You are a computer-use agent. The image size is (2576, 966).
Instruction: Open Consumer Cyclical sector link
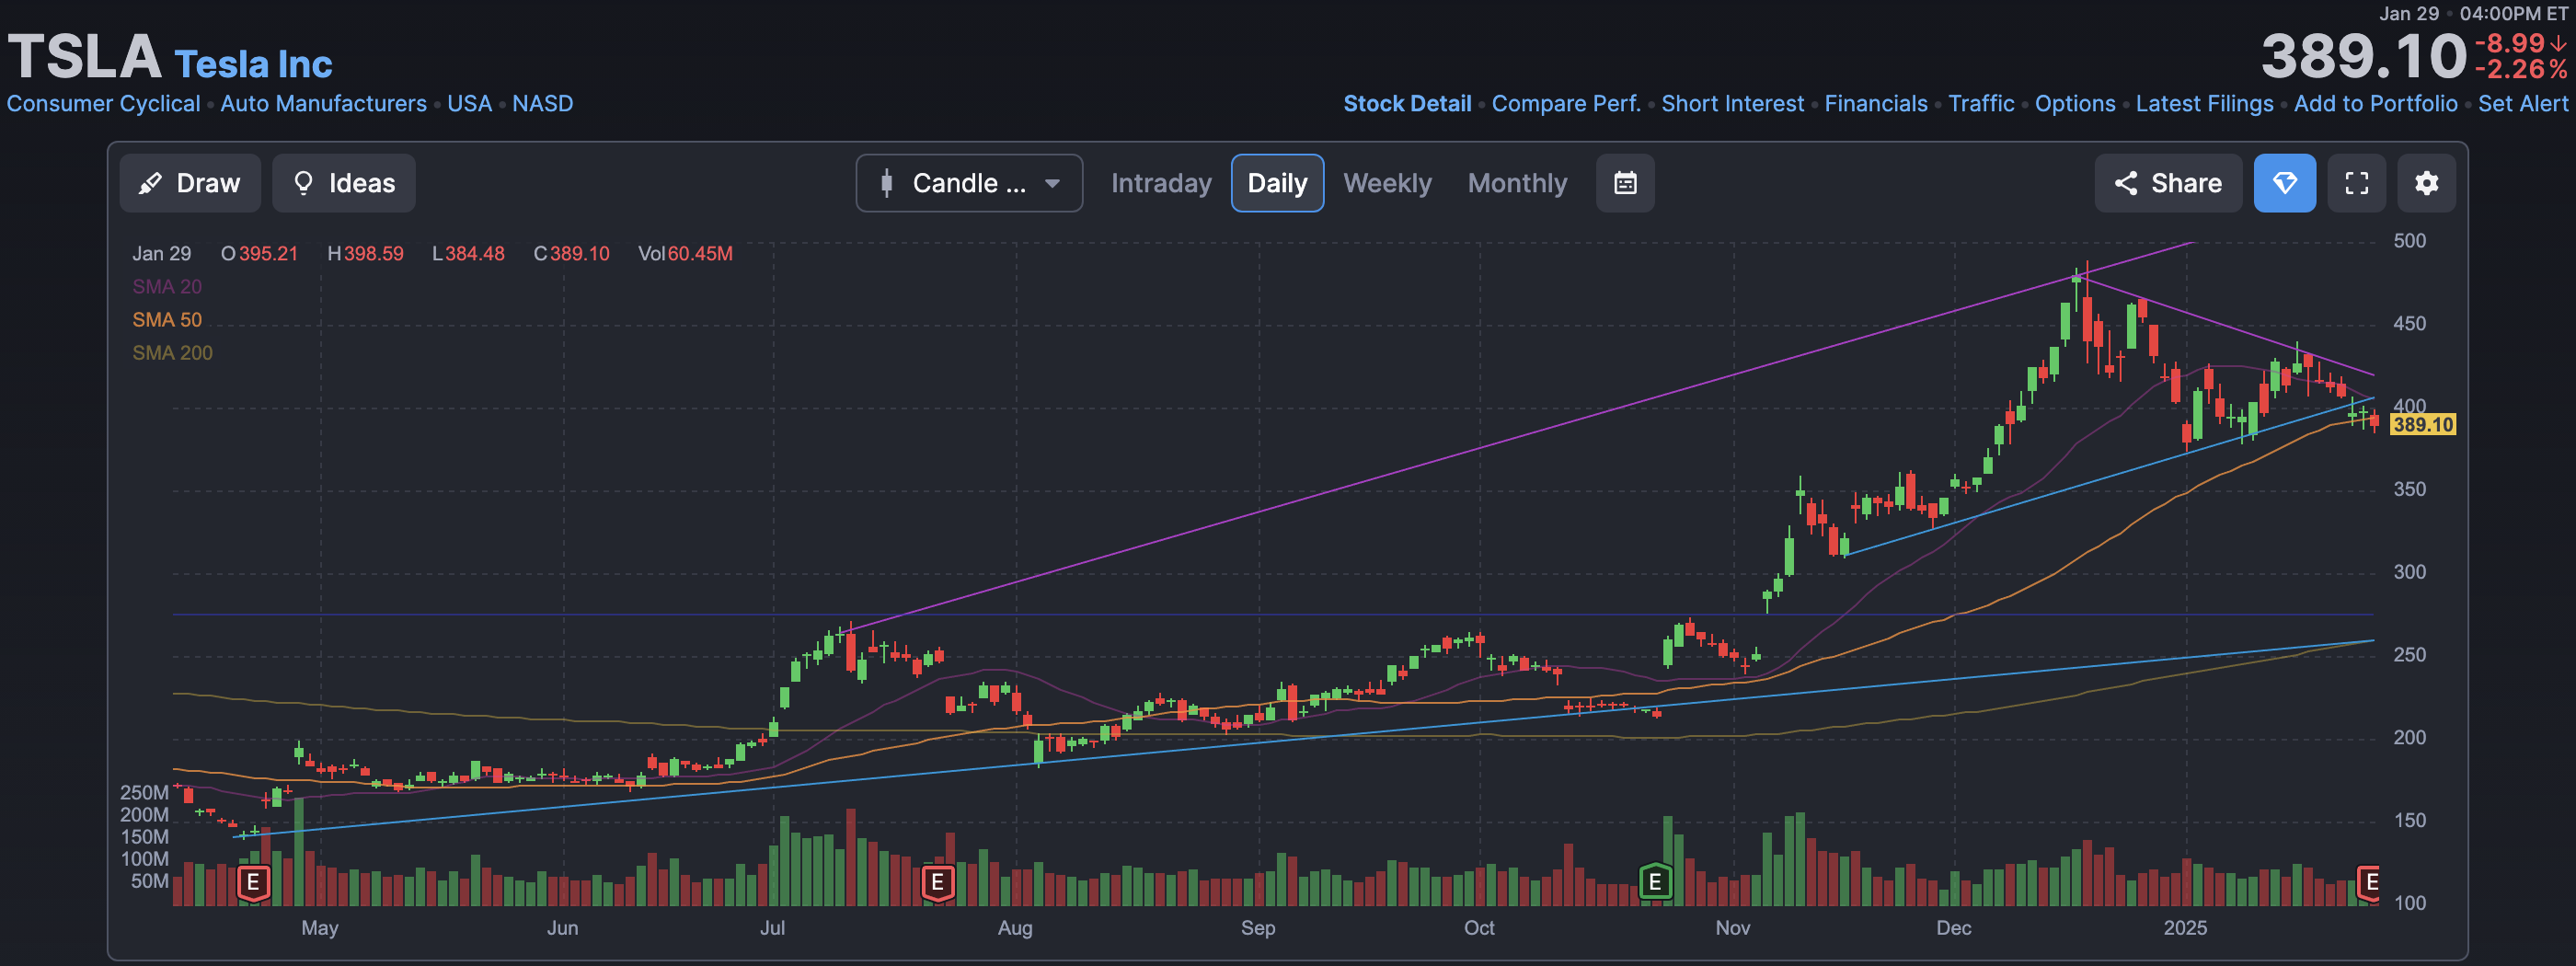103,103
